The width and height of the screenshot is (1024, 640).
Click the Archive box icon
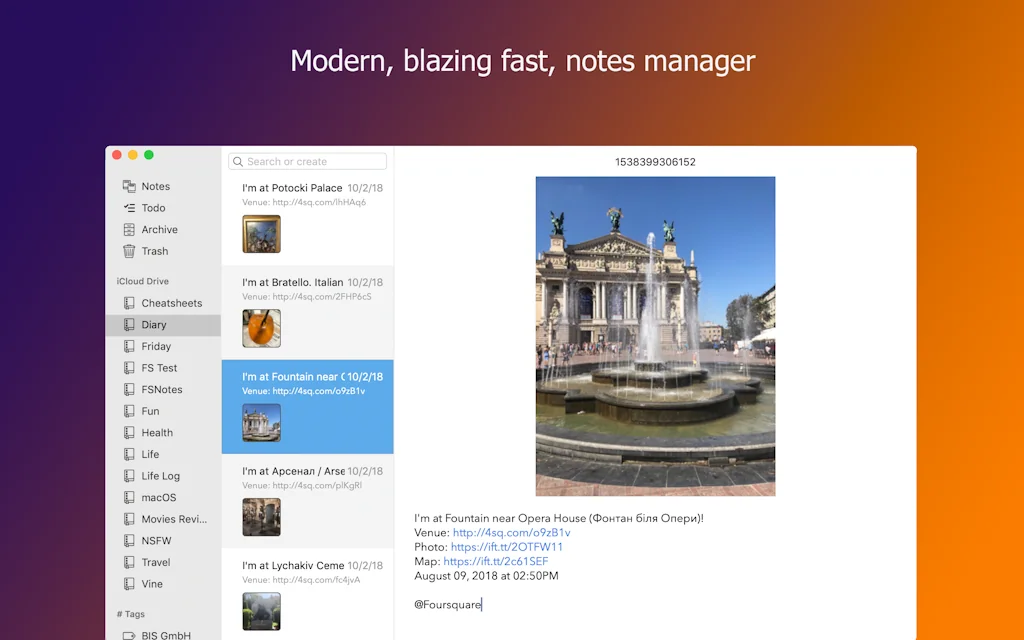pos(129,229)
